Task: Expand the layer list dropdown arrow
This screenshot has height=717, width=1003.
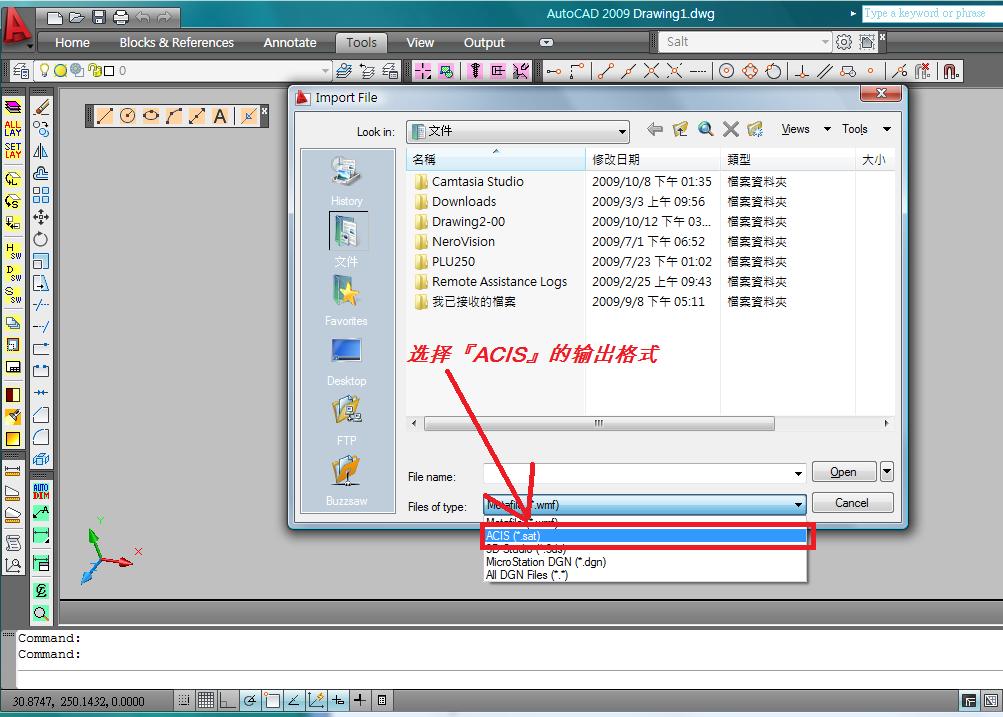Action: tap(325, 70)
